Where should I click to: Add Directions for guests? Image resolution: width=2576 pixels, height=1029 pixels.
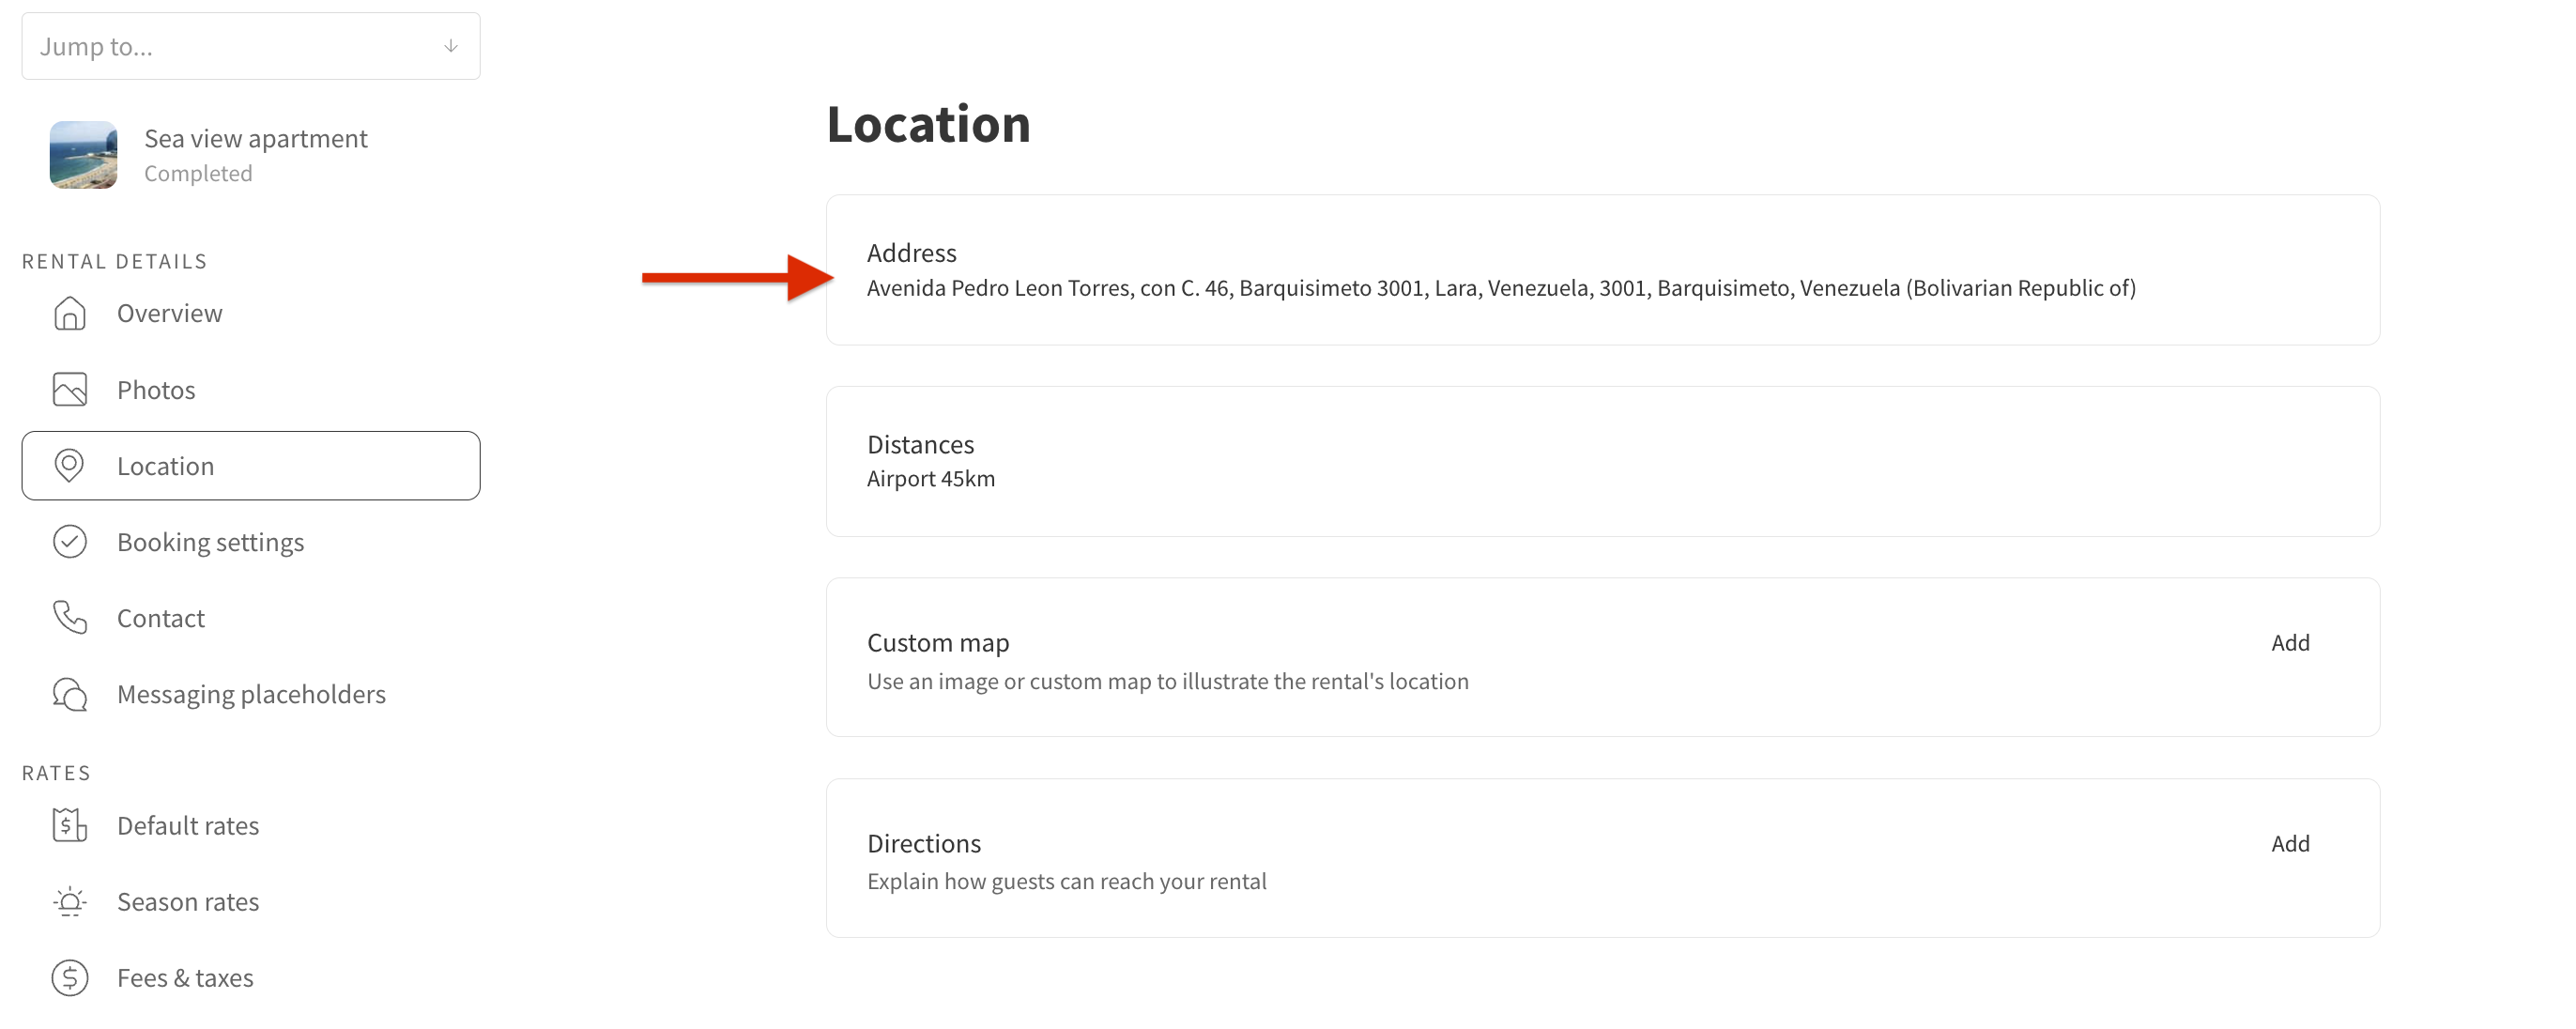pos(2290,843)
